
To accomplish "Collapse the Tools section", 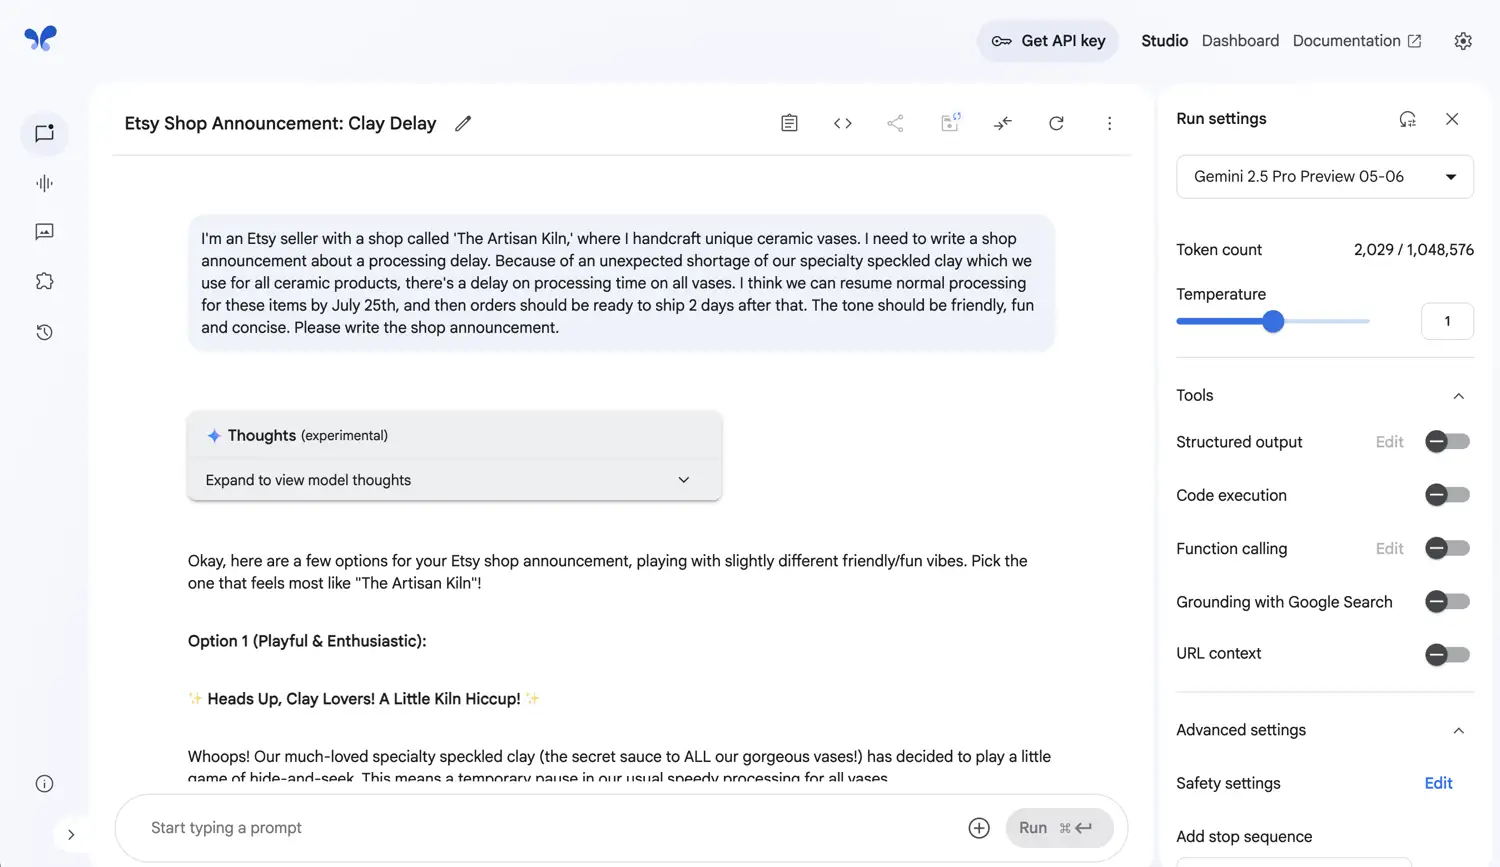I will point(1458,396).
